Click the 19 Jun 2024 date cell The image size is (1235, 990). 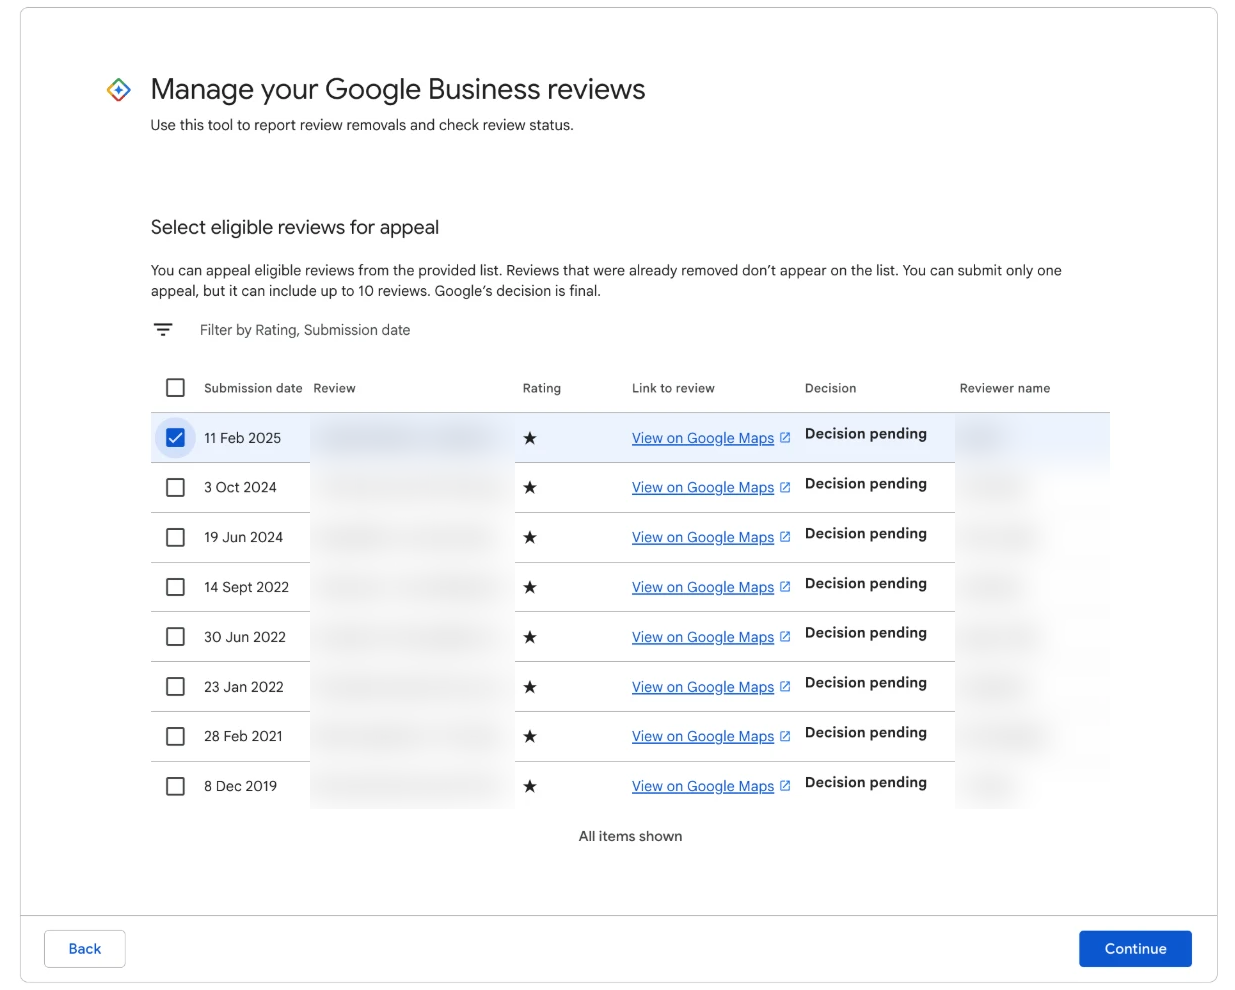click(243, 537)
